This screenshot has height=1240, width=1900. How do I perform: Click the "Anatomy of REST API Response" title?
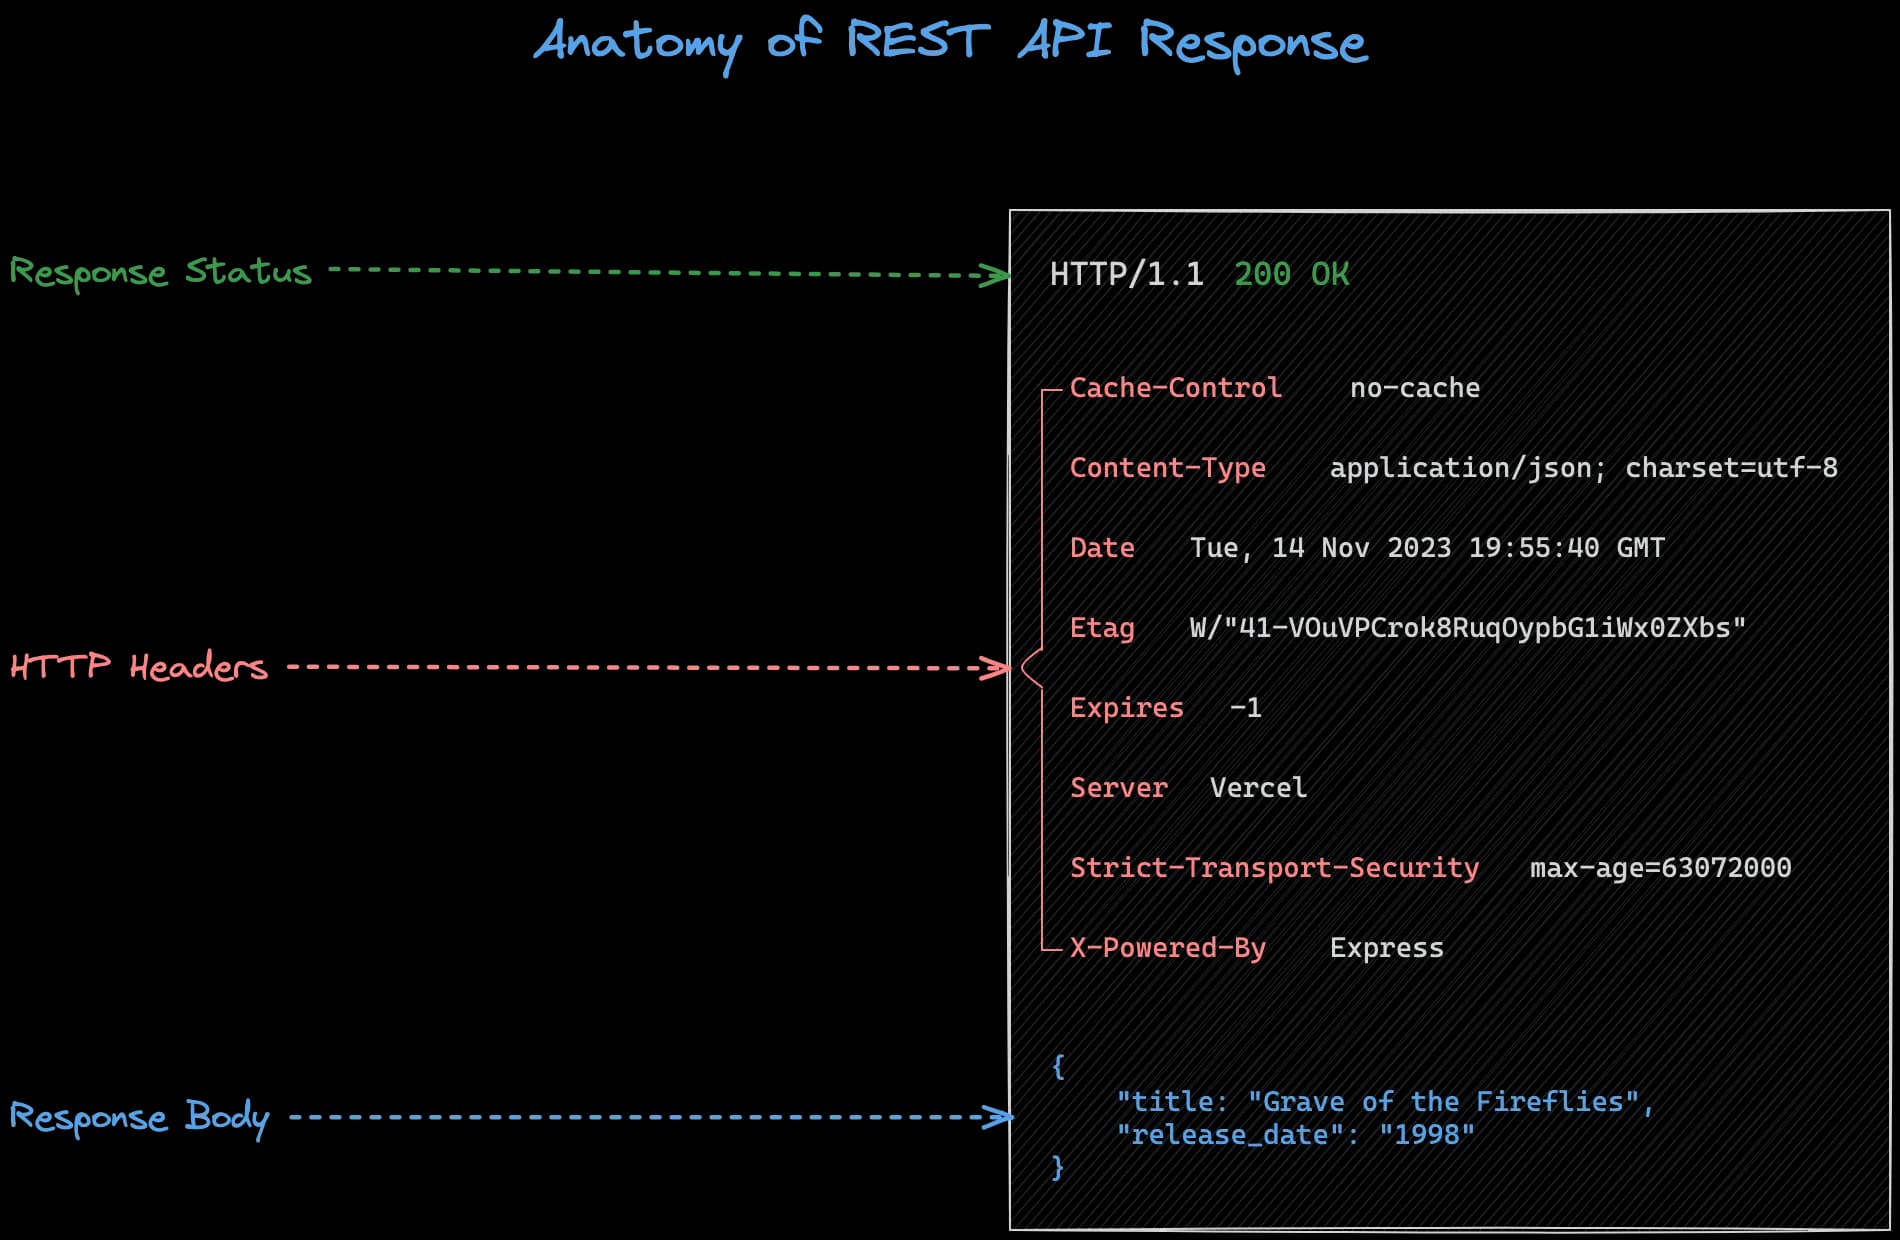[950, 42]
